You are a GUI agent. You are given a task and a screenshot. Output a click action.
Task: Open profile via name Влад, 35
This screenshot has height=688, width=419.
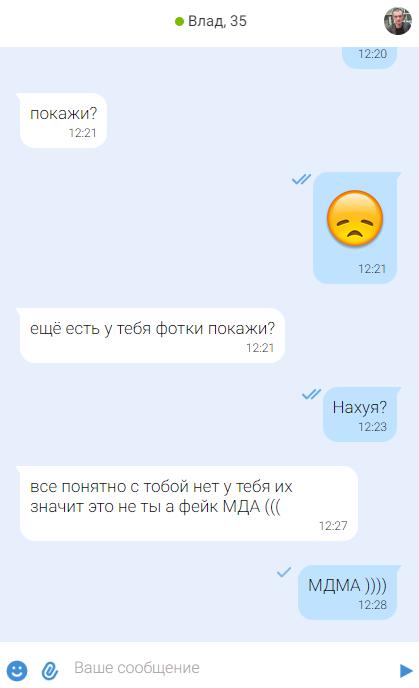click(x=217, y=21)
